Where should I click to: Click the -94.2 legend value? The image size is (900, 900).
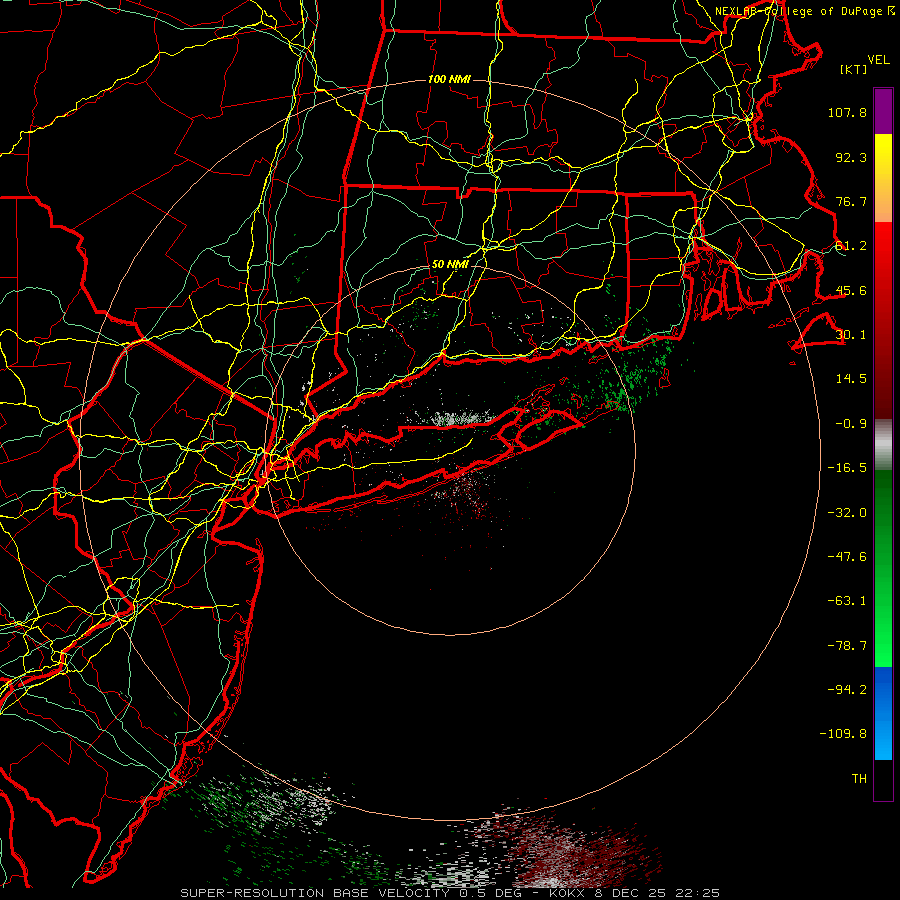coord(847,689)
